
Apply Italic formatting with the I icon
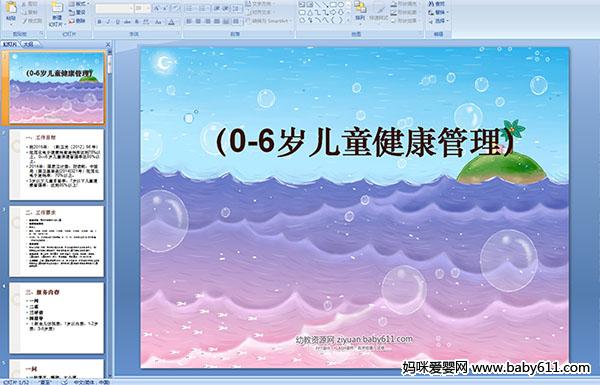pyautogui.click(x=108, y=22)
